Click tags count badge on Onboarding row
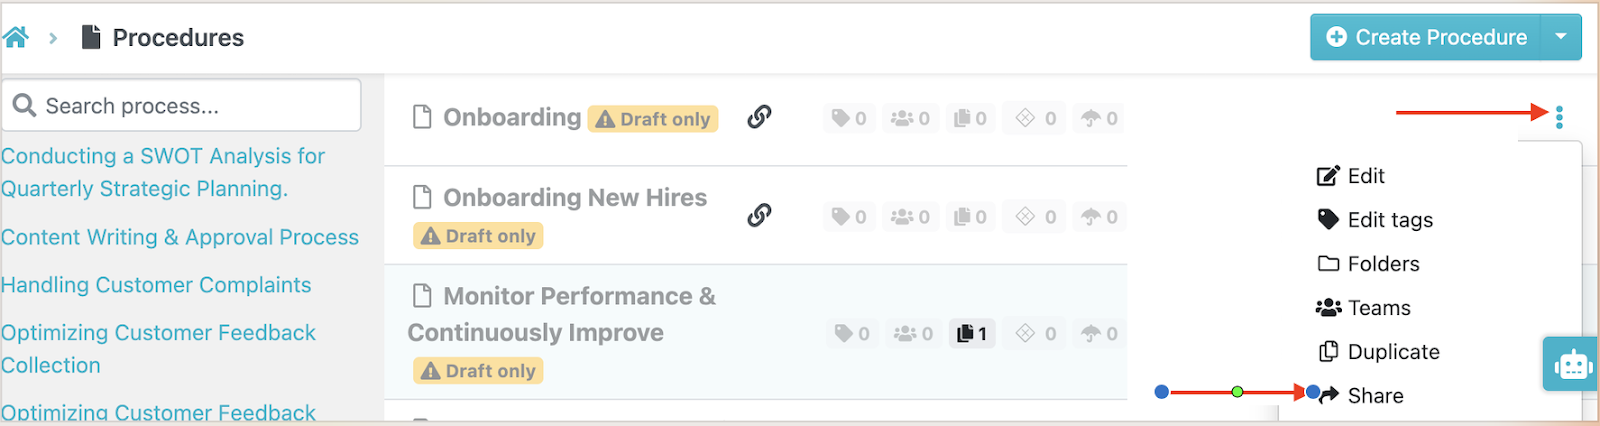Viewport: 1600px width, 426px height. 849,118
